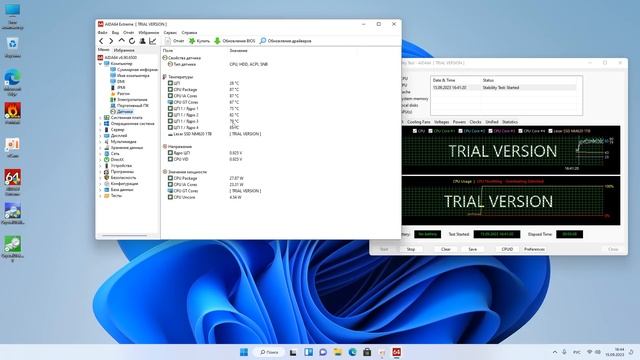
Task: Select Портативный ПК tree item
Action: 129,106
